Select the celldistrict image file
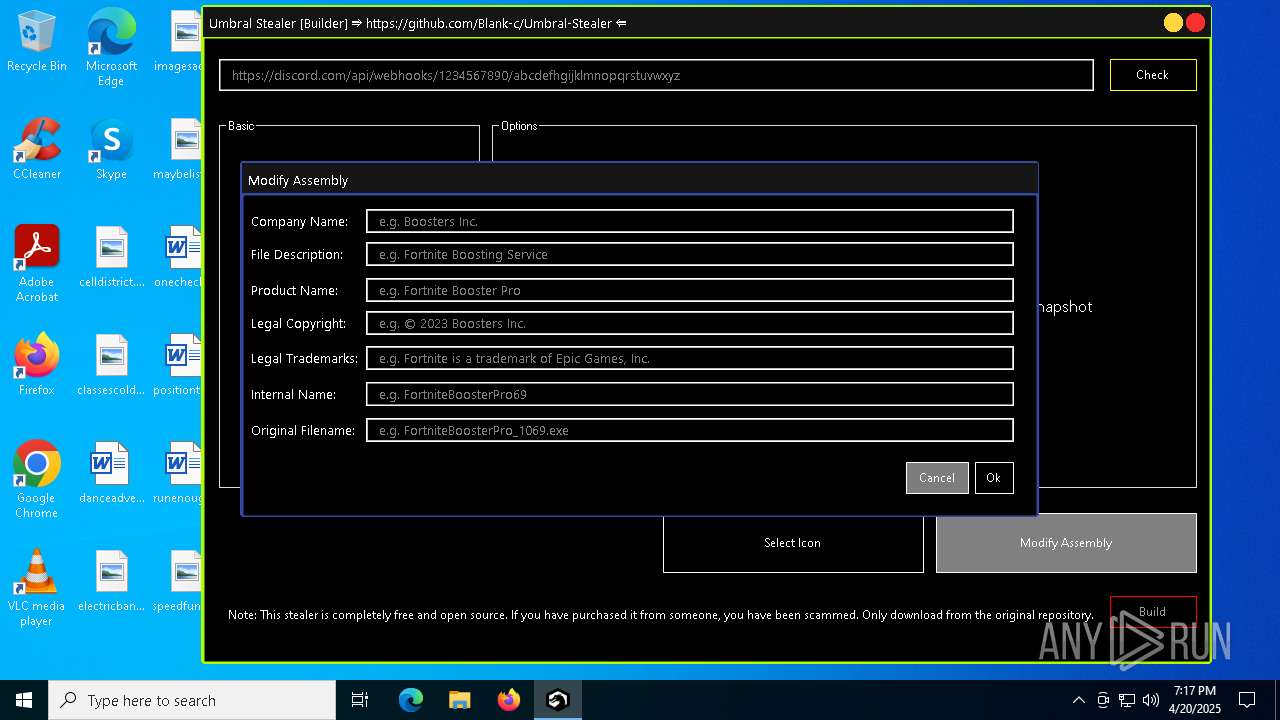 coord(111,258)
